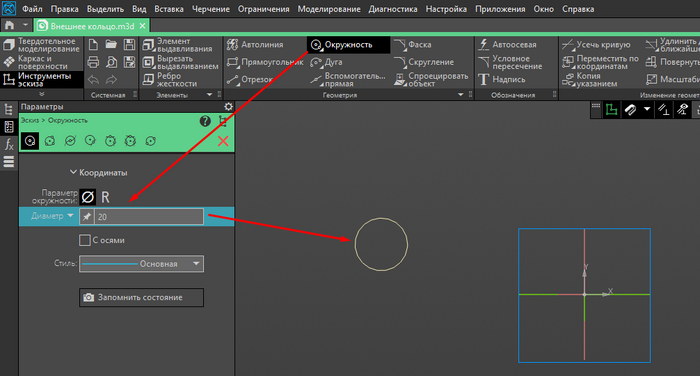The image size is (700, 376).
Task: Add an Автоосевая axis line
Action: pyautogui.click(x=508, y=45)
